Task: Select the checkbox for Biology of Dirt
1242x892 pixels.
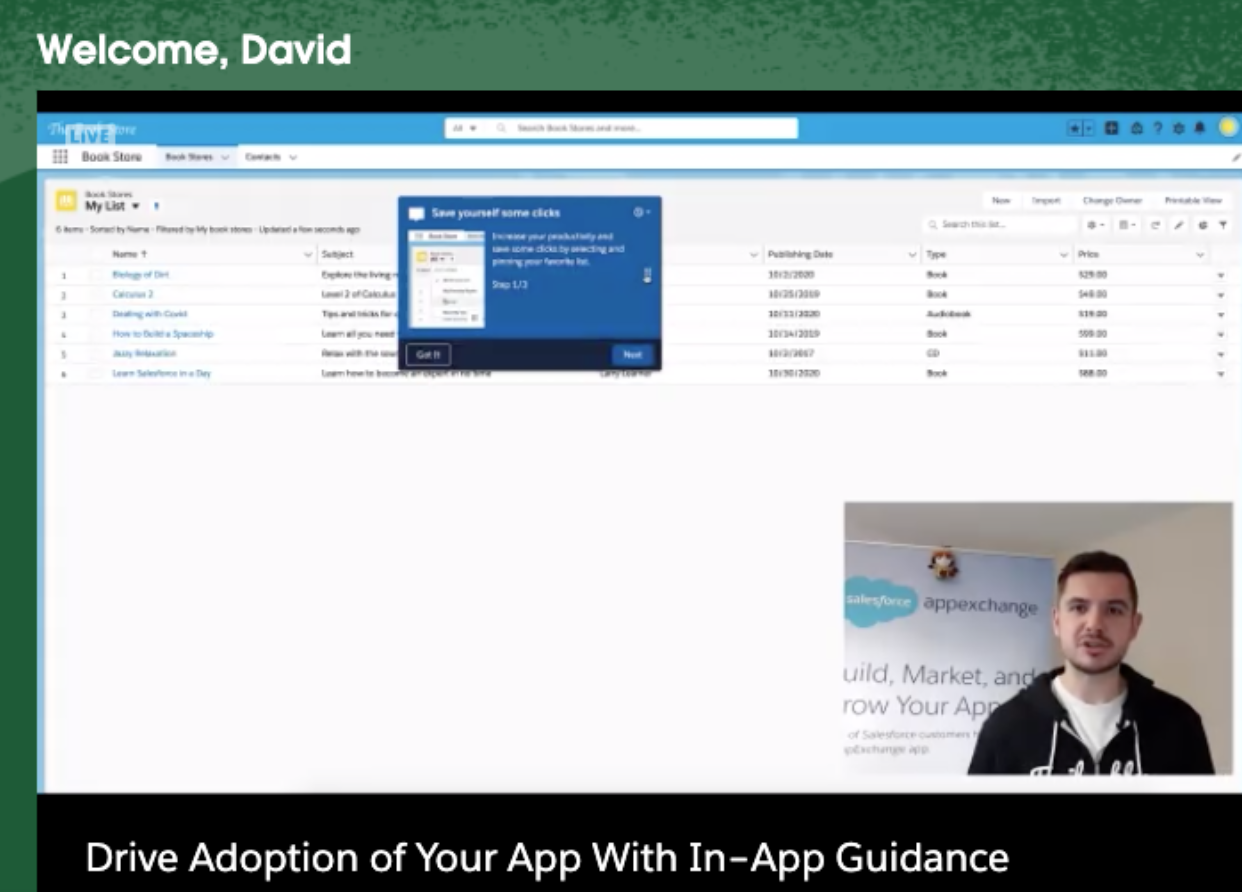Action: 95,274
